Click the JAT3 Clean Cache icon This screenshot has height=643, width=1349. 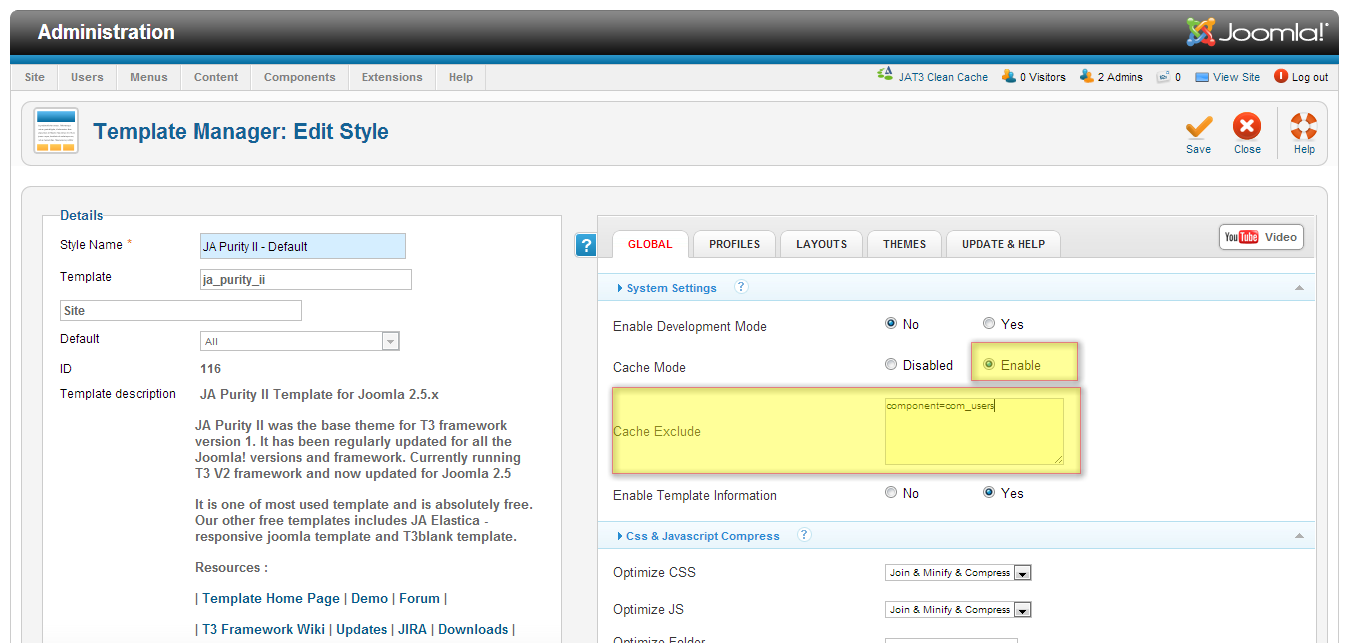tap(884, 76)
